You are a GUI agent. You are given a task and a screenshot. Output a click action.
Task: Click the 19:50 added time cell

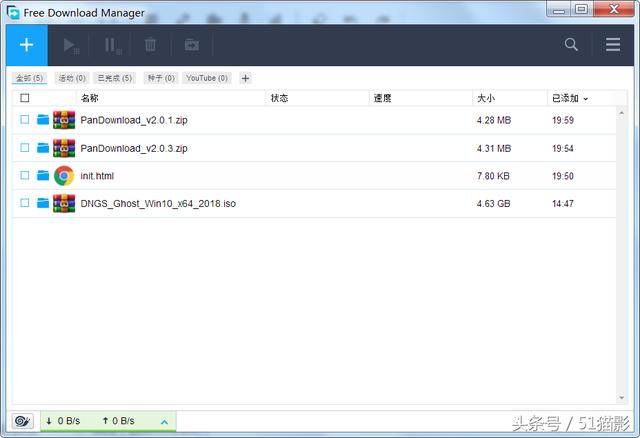[x=563, y=176]
